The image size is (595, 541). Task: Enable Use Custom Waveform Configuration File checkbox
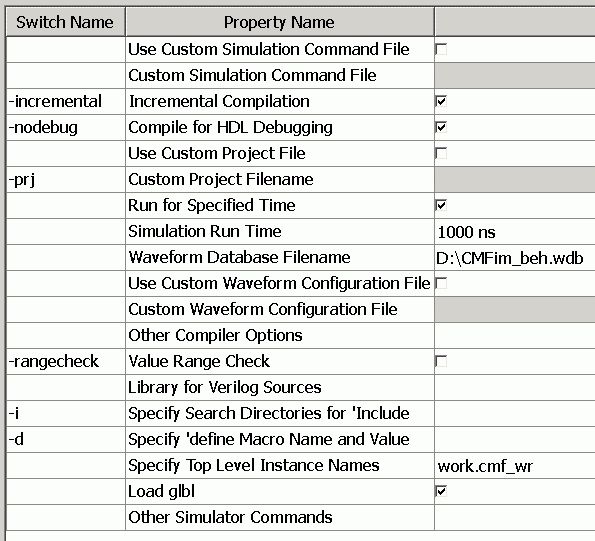(x=441, y=283)
